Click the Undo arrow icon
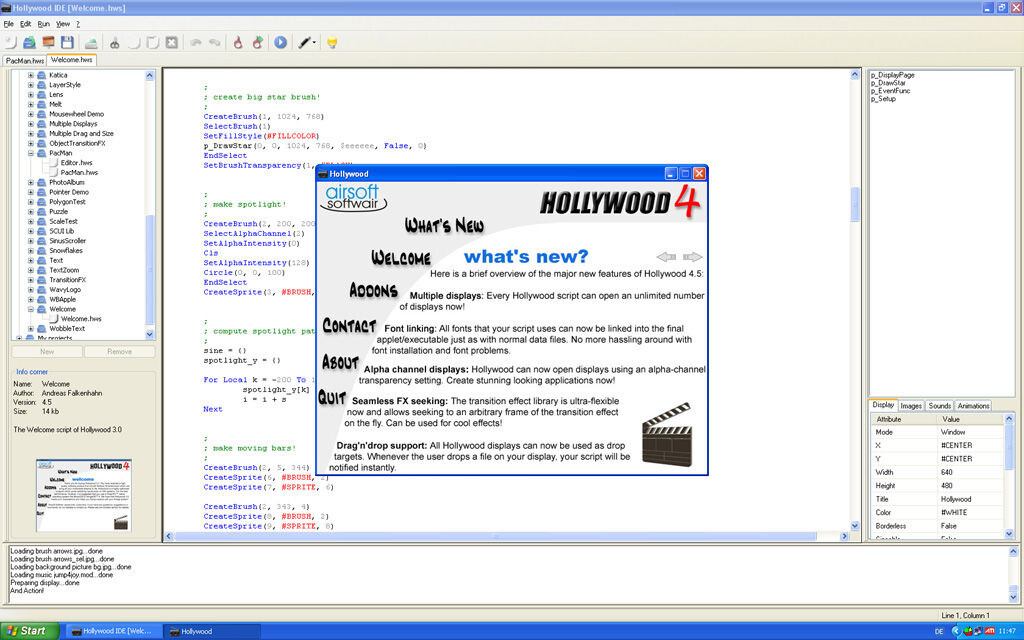Screen dimensions: 1024x640 tap(196, 42)
